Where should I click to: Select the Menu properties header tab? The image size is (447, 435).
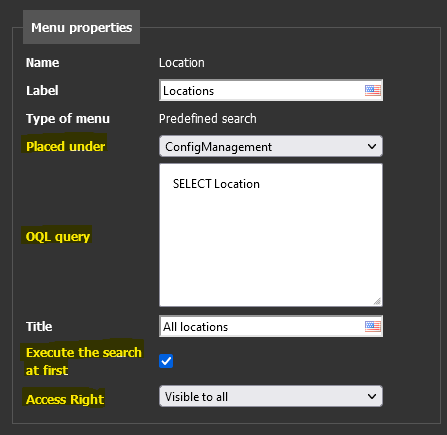click(x=81, y=27)
